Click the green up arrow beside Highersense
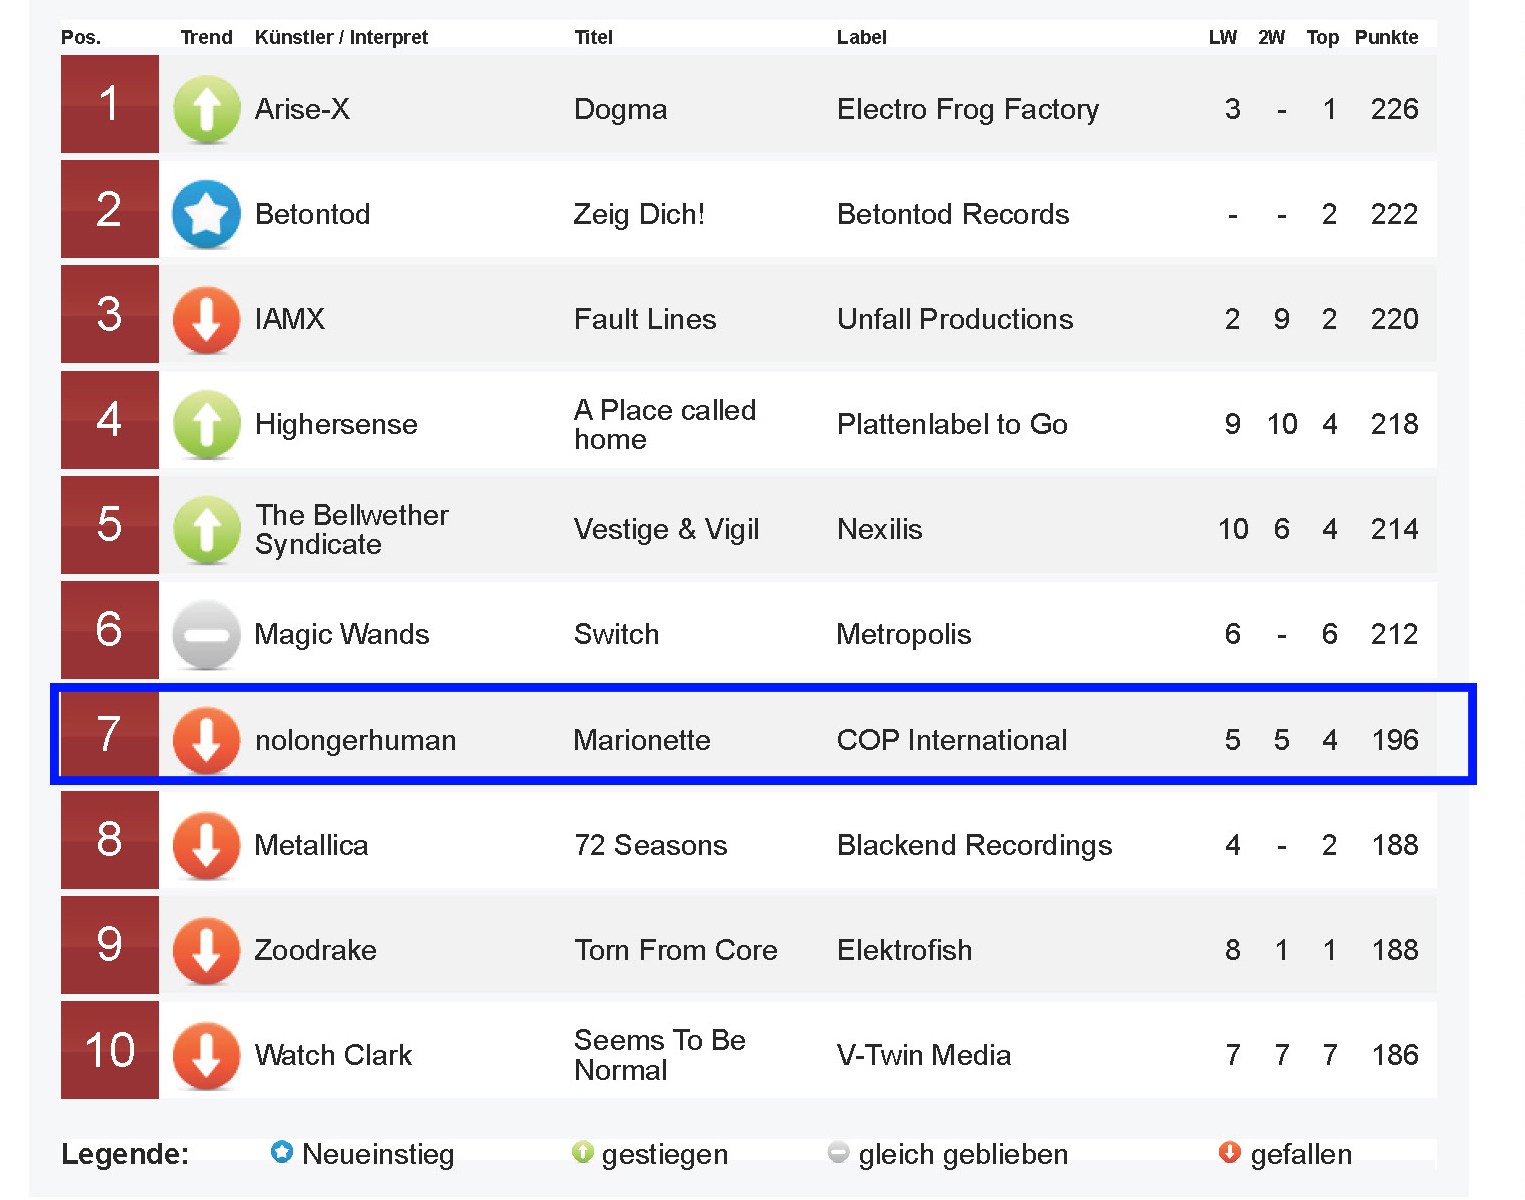The width and height of the screenshot is (1525, 1200). (206, 424)
